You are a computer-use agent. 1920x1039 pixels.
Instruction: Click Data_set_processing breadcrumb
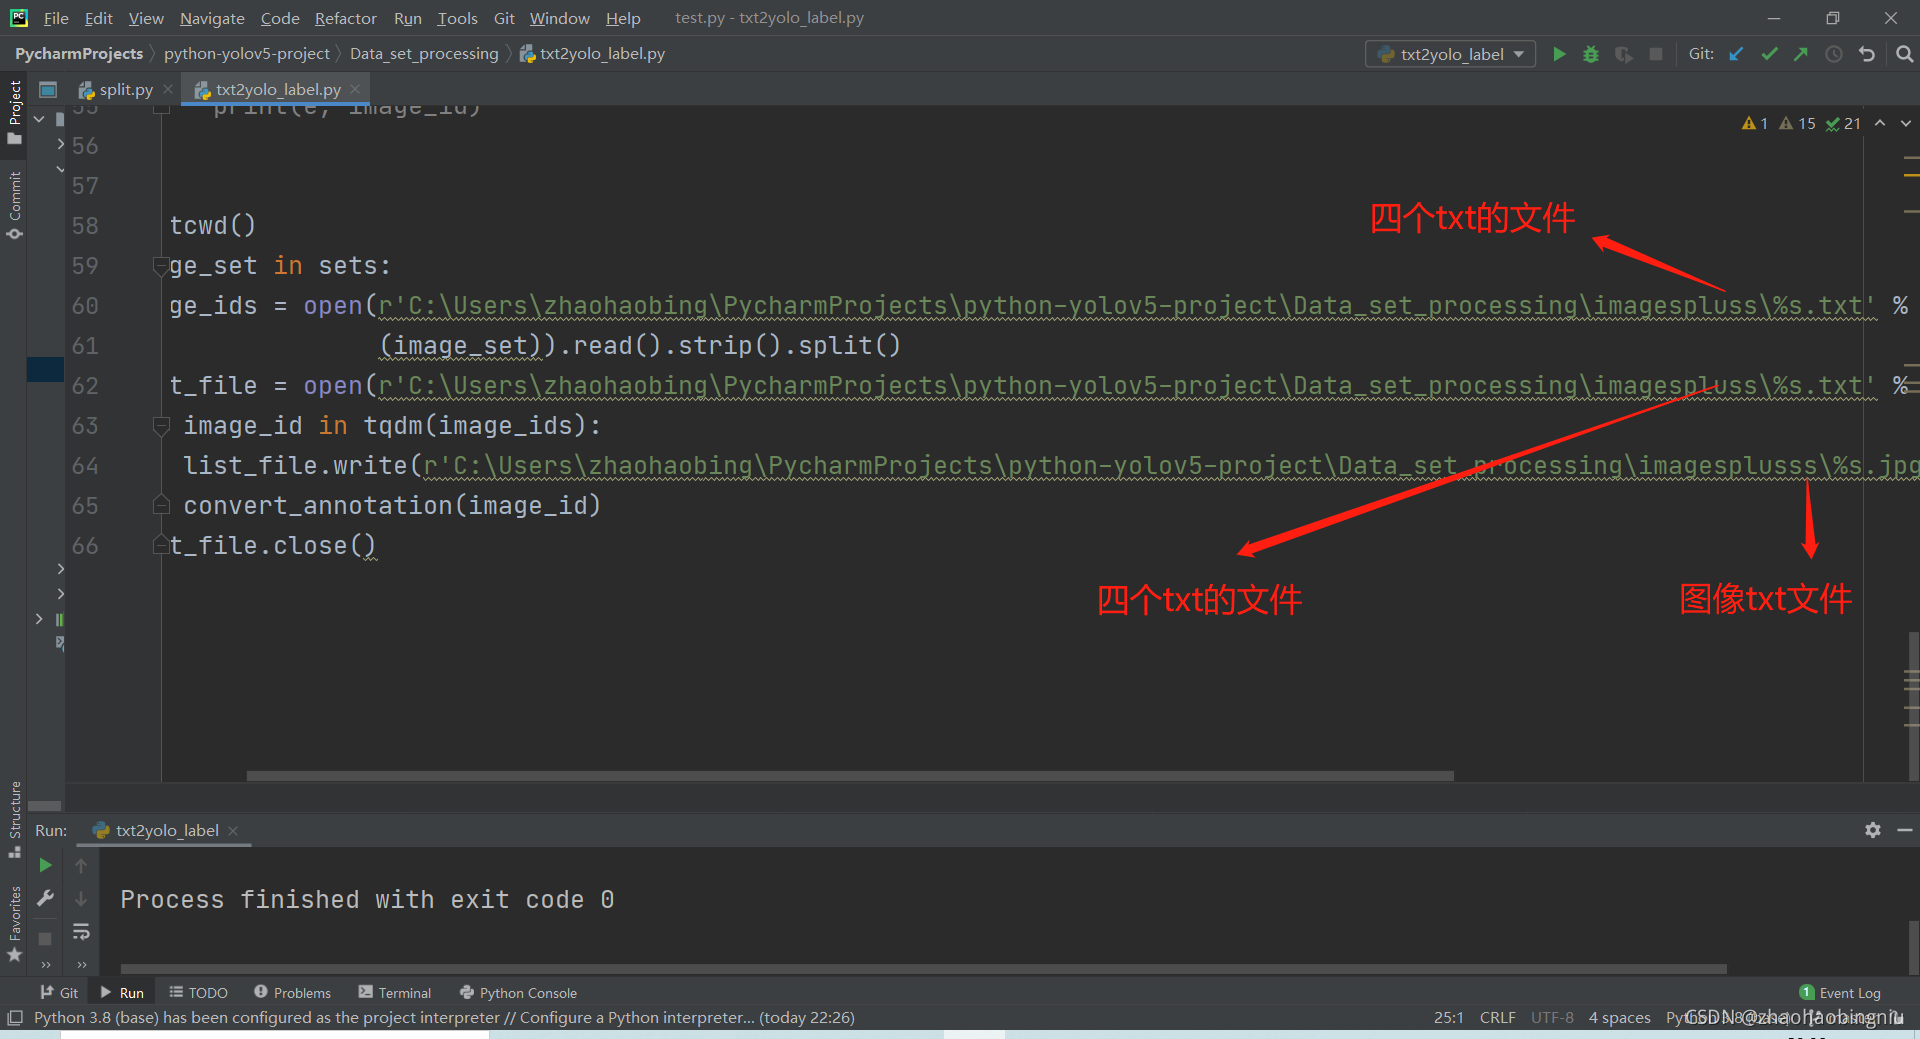click(x=424, y=54)
